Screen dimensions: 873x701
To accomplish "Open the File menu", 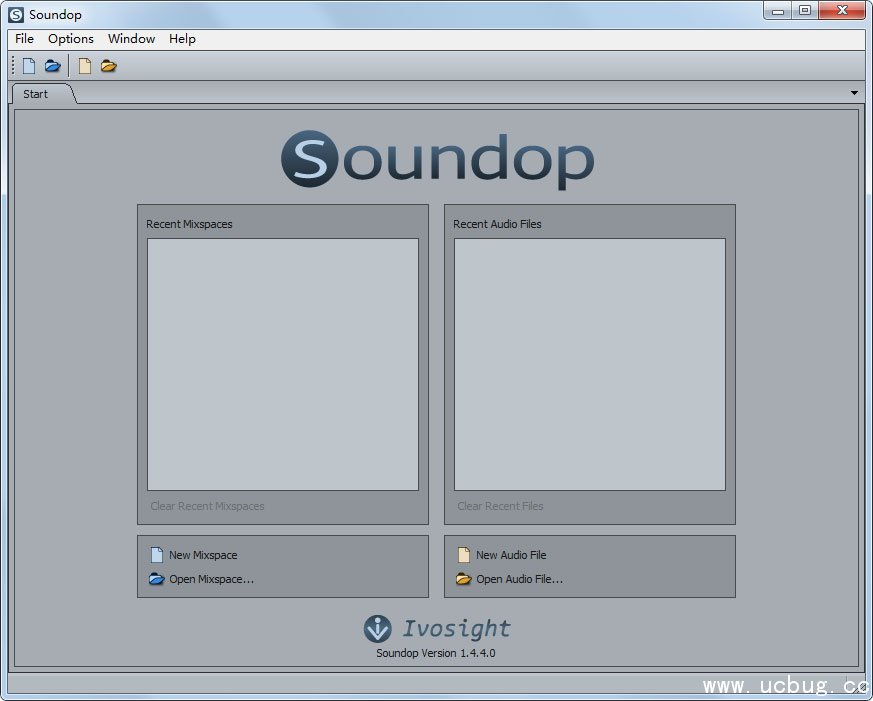I will tap(25, 39).
